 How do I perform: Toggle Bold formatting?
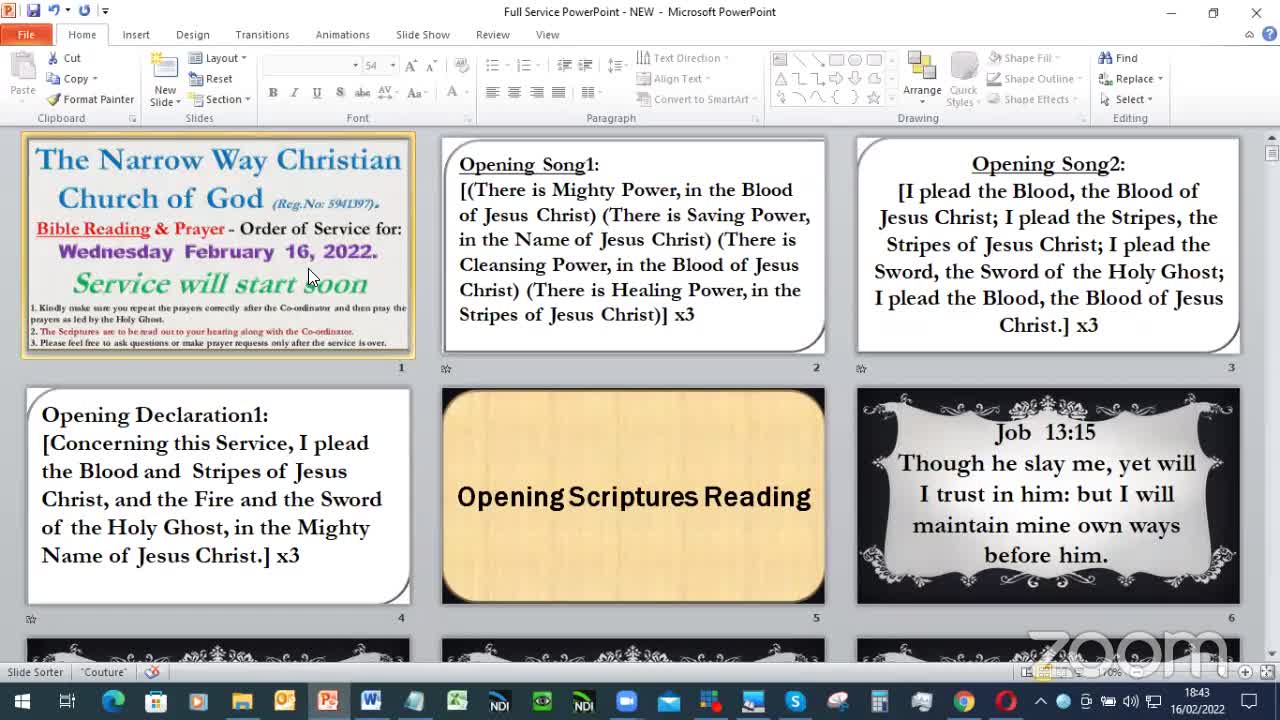tap(272, 92)
